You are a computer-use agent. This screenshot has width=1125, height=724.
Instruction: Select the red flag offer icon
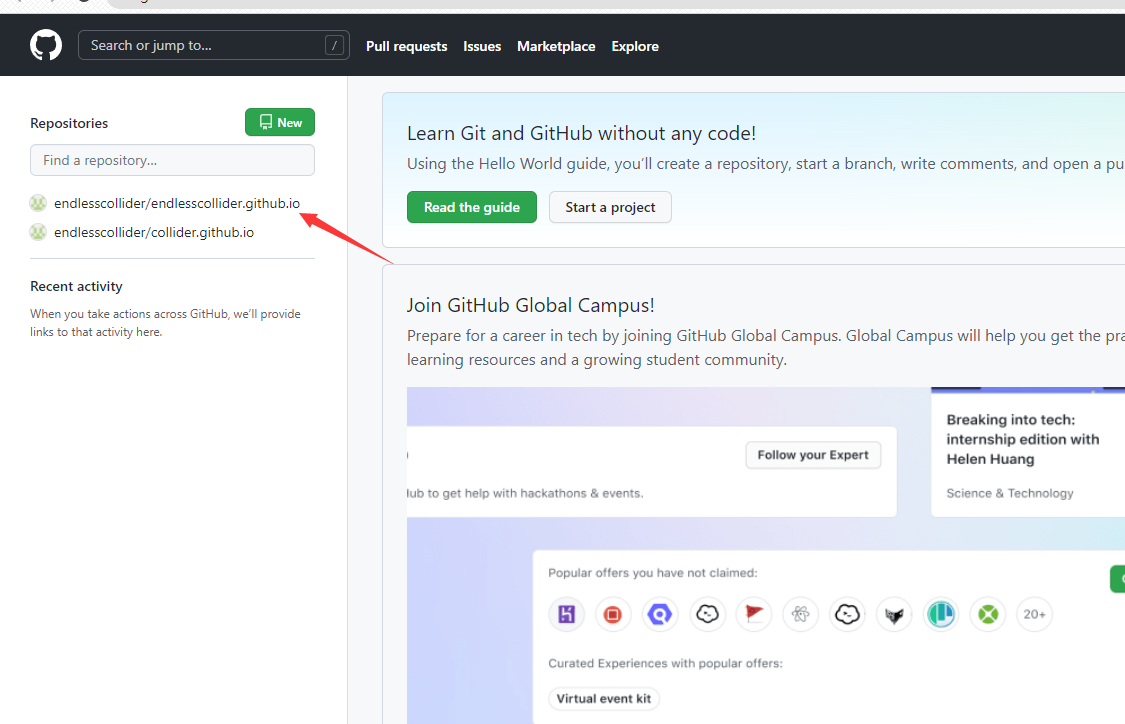(x=754, y=614)
